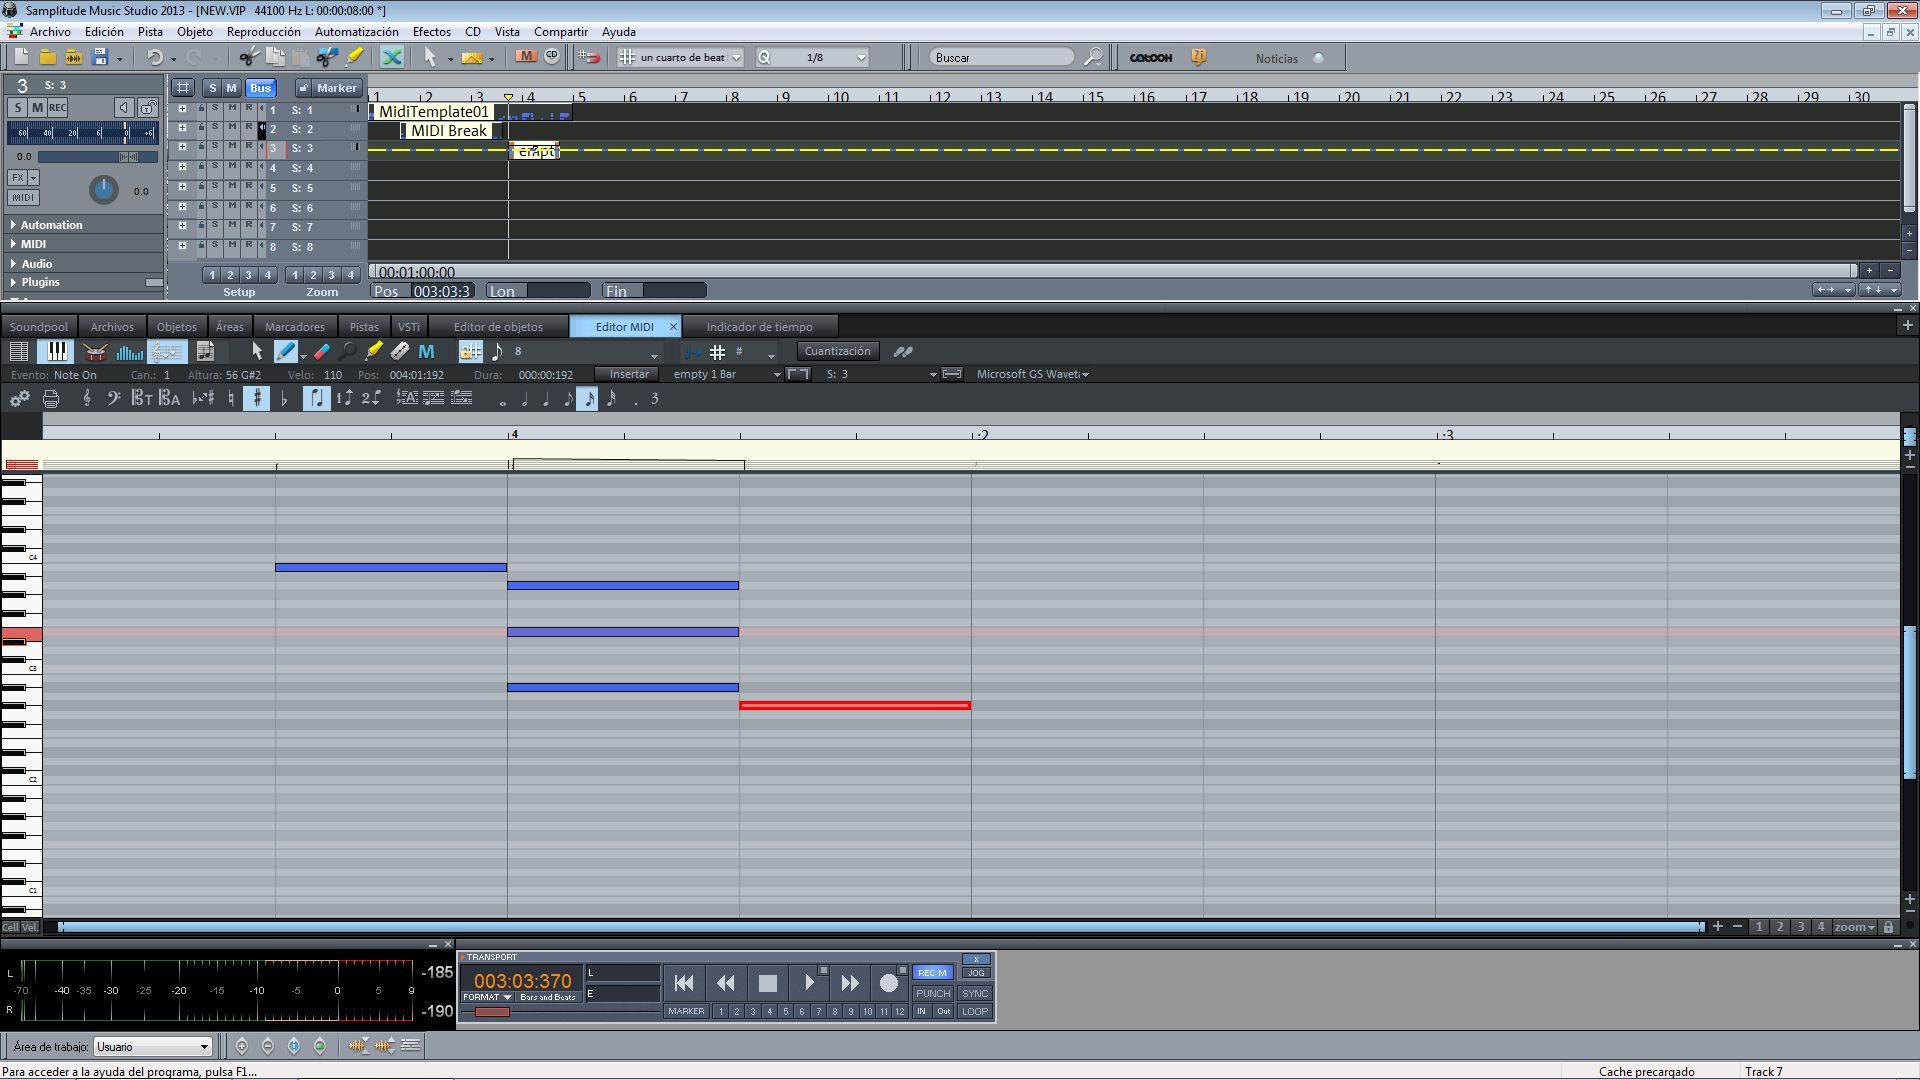
Task: Open the Efectos menu
Action: click(431, 32)
